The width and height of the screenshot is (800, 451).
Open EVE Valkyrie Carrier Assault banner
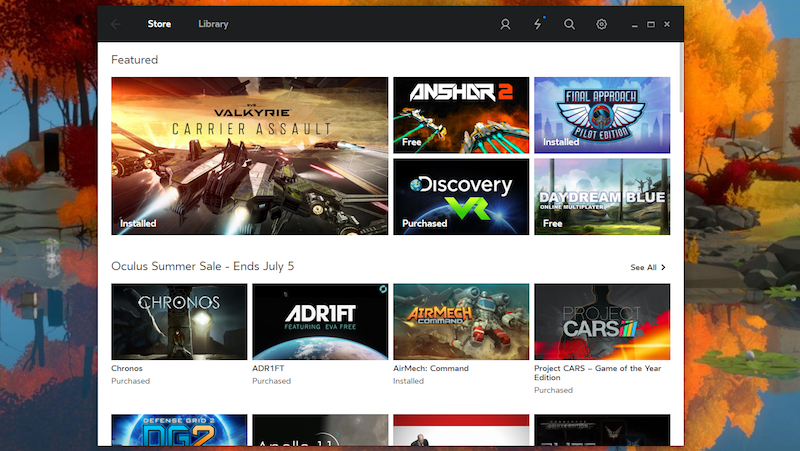[249, 156]
